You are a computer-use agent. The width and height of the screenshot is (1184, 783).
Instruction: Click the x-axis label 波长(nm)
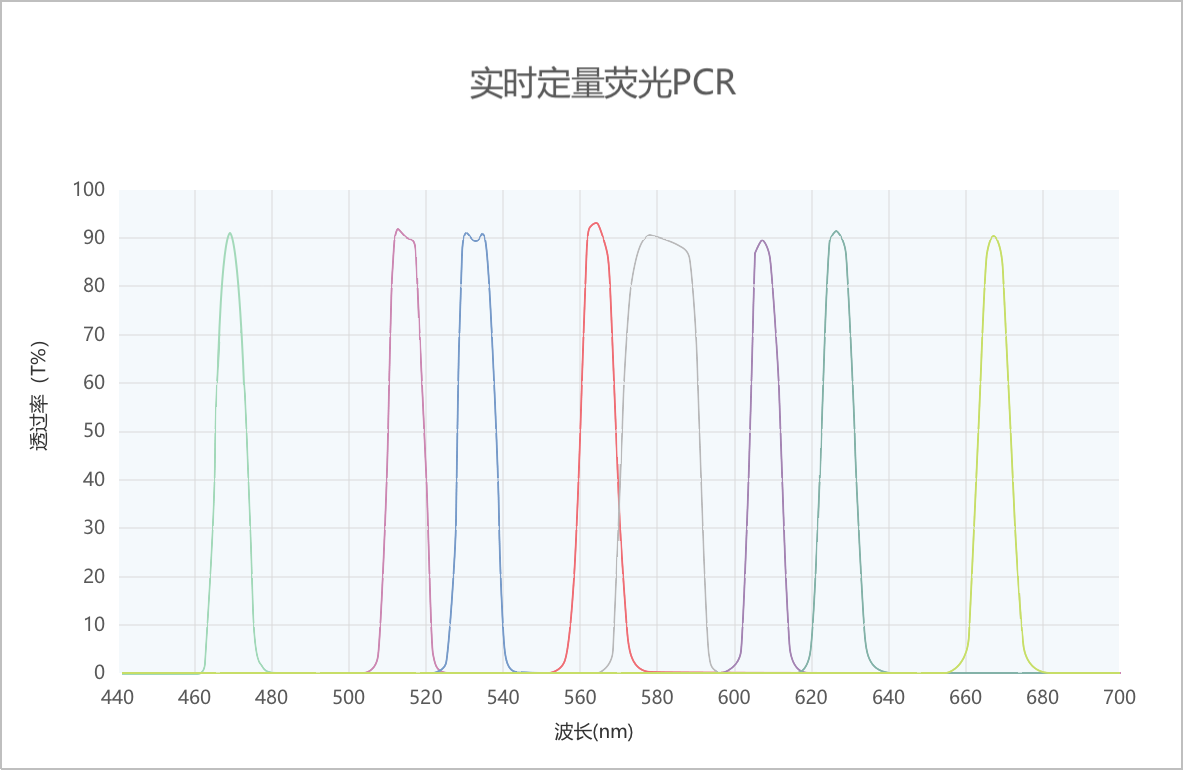[594, 732]
